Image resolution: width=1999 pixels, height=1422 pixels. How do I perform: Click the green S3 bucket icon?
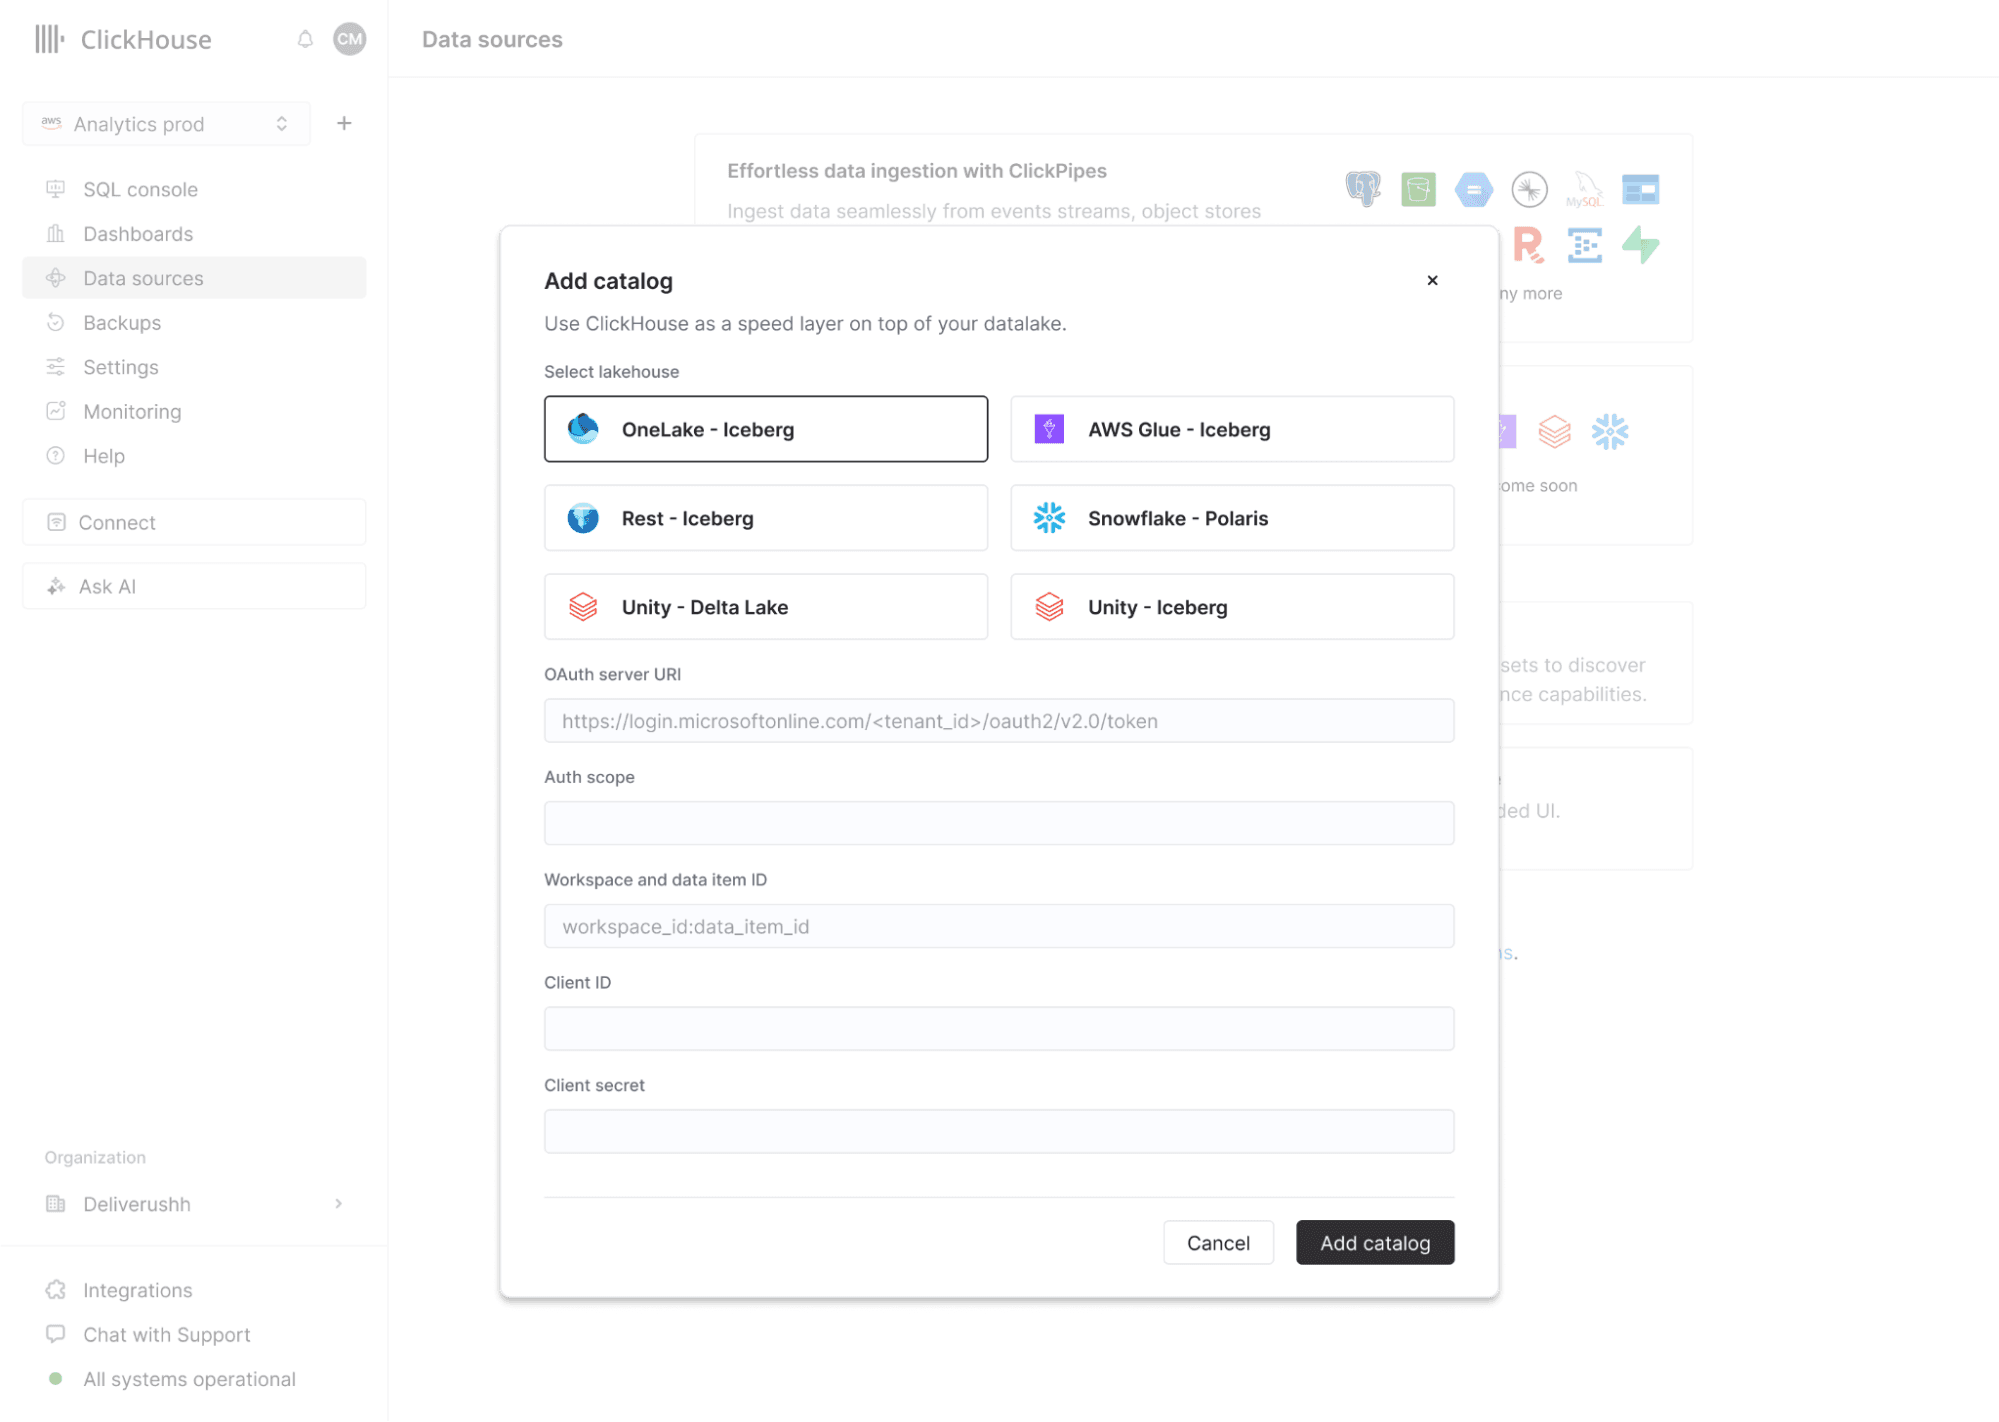pos(1418,188)
